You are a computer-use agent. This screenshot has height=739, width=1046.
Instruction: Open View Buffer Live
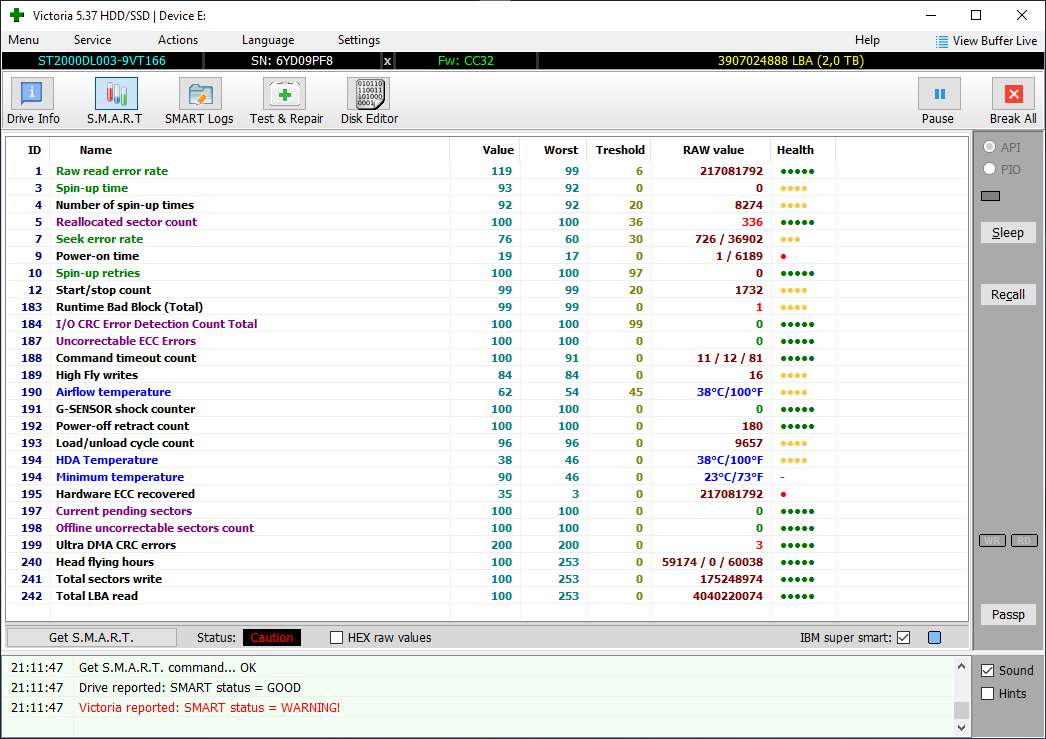(985, 41)
